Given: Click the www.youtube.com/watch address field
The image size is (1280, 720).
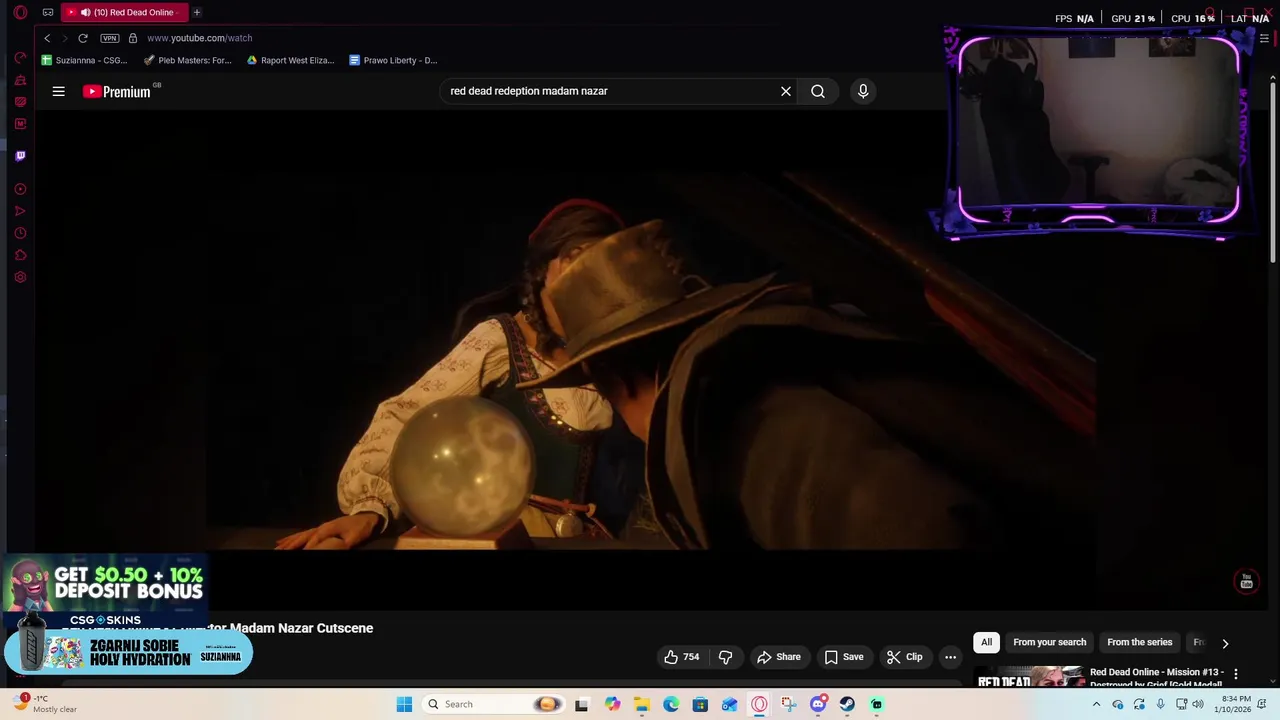Looking at the screenshot, I should tap(199, 38).
